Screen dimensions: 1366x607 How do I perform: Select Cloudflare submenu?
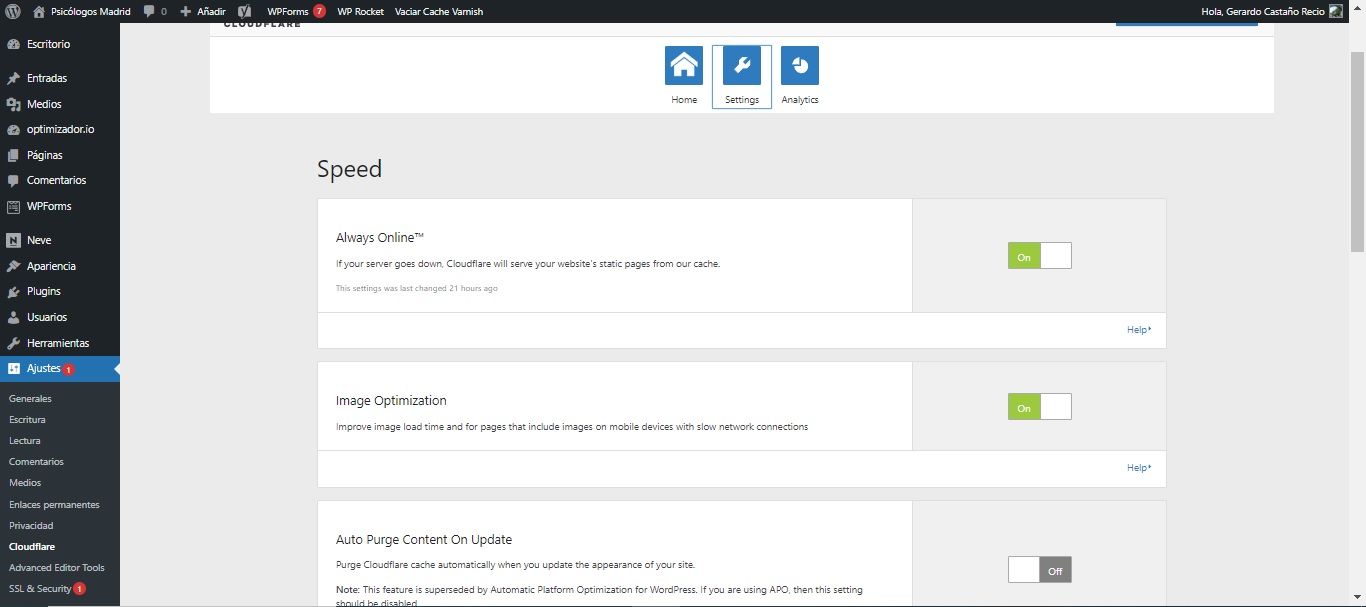click(32, 547)
